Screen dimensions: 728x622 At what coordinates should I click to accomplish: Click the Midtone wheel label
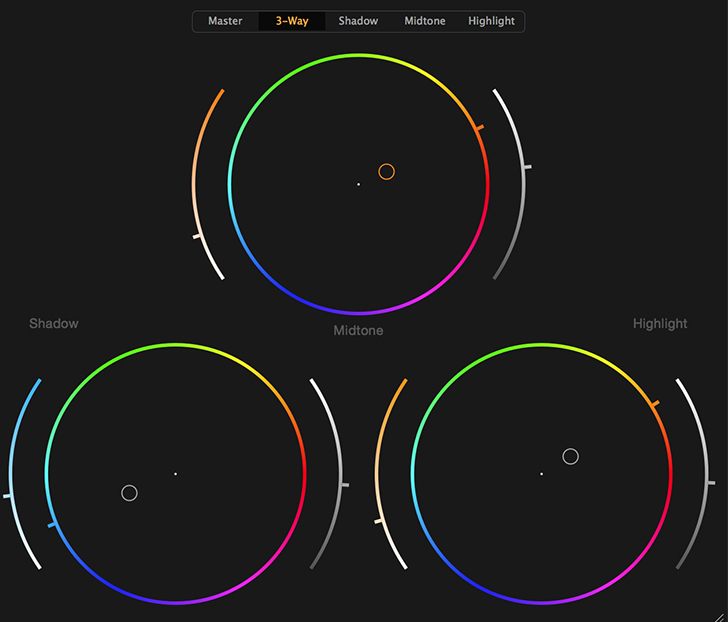[358, 330]
